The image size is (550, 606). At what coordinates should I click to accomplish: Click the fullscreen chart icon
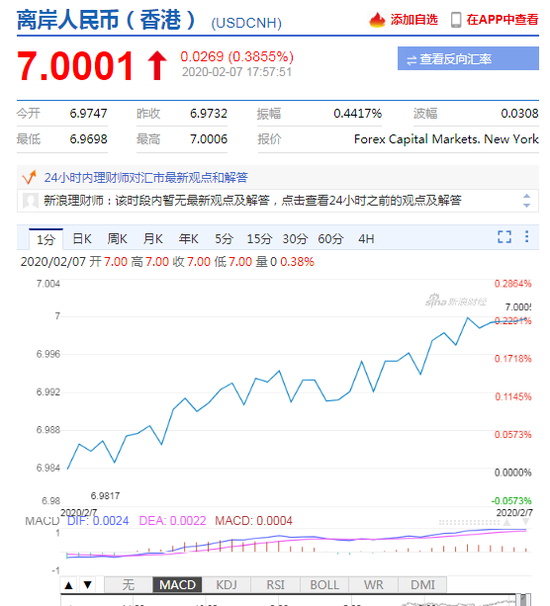pos(504,237)
